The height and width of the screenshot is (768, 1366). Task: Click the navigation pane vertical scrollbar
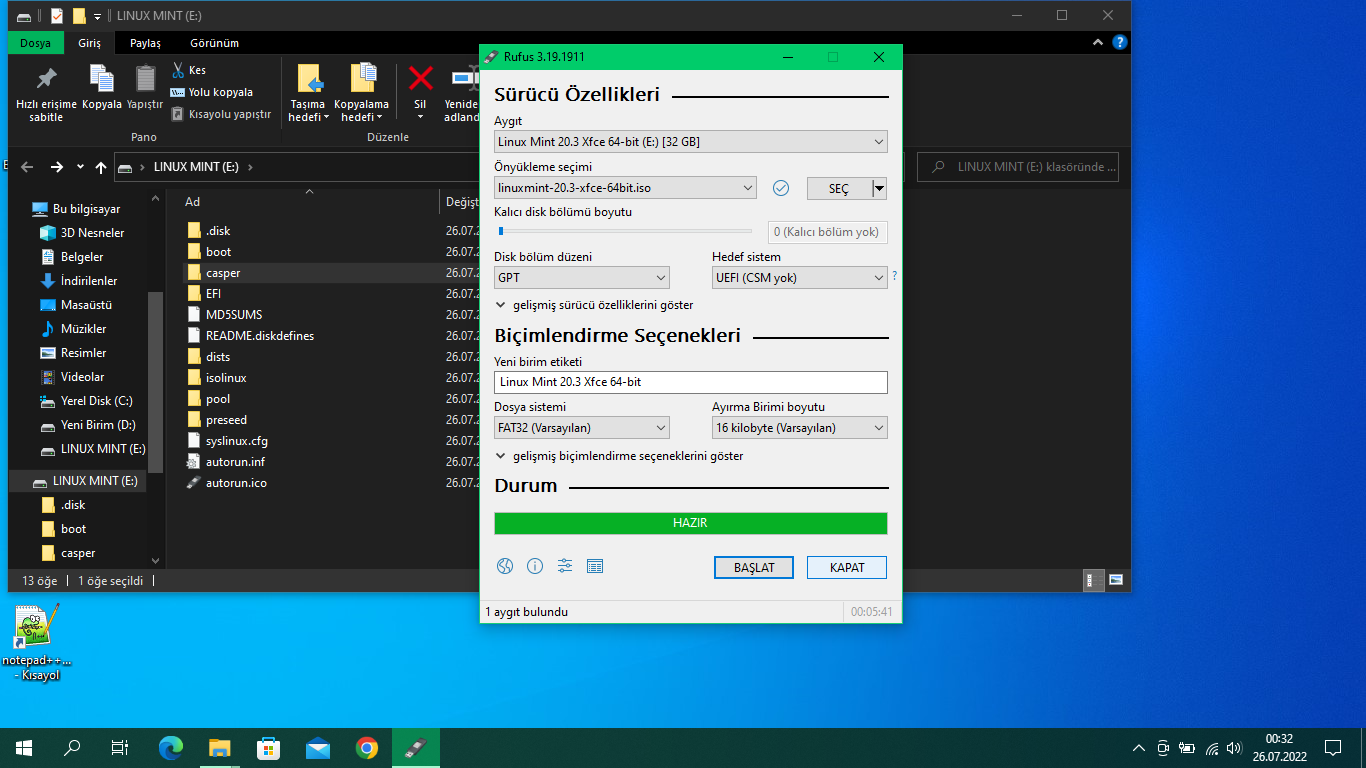coord(155,380)
